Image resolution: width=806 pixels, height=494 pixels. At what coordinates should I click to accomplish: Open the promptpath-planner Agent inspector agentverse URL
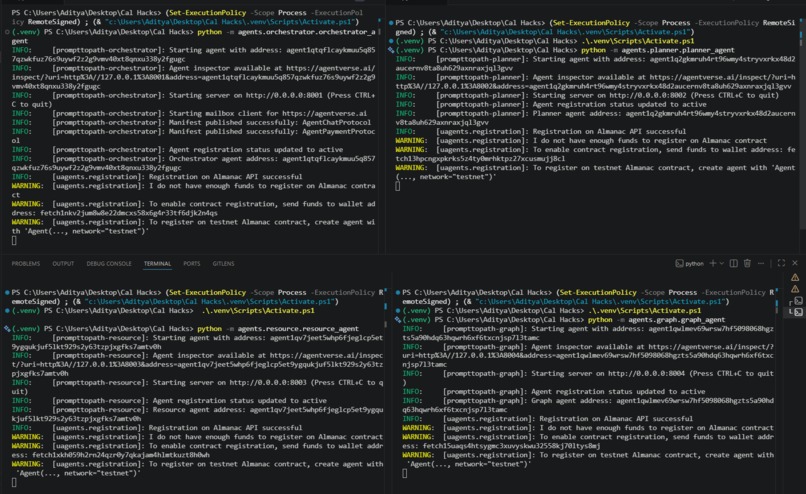click(x=595, y=82)
